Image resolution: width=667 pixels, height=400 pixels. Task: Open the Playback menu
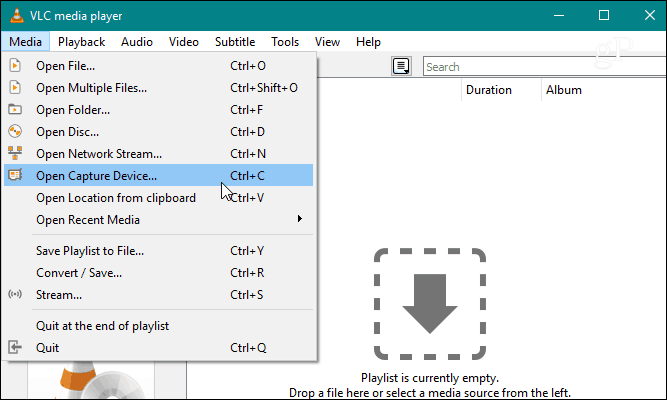(x=81, y=42)
